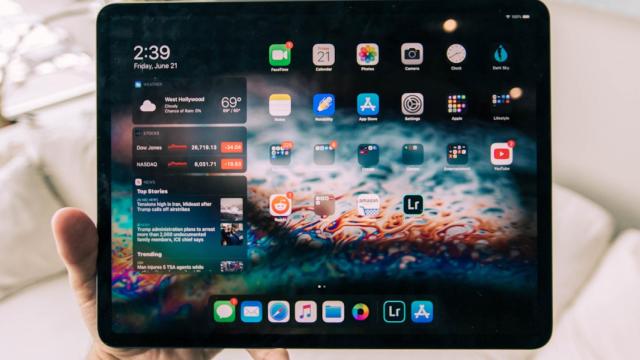640x360 pixels.
Task: Open the Apple folder
Action: point(457,104)
